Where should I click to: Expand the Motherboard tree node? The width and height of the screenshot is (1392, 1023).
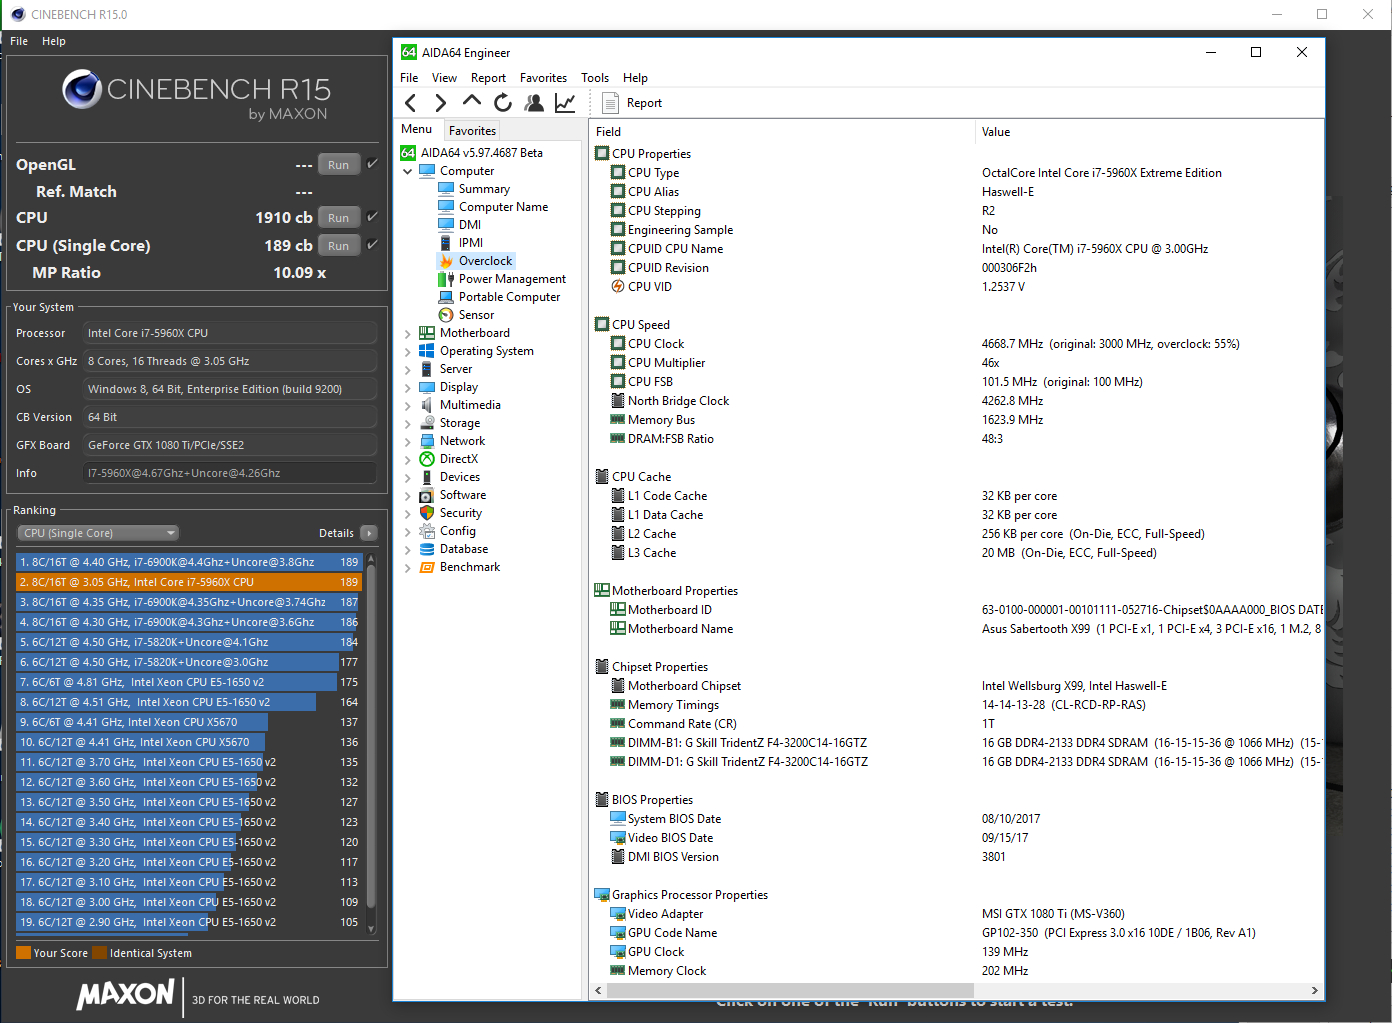pyautogui.click(x=408, y=333)
